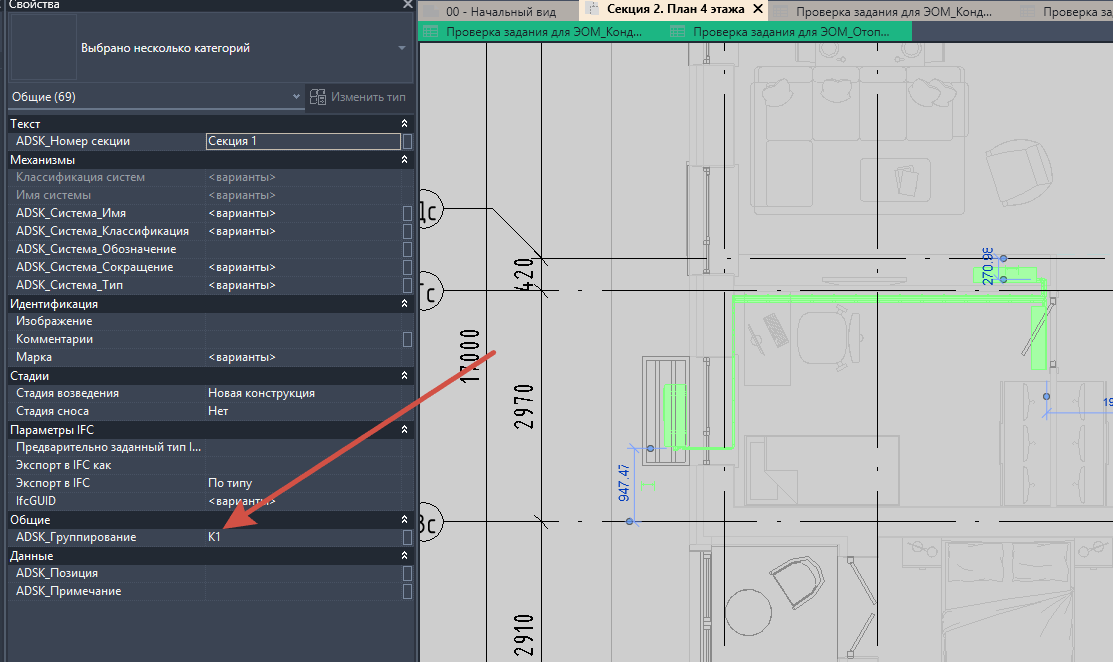
Task: Click schedule icon on green ЭОМ_Отоп tab
Action: coord(678,31)
